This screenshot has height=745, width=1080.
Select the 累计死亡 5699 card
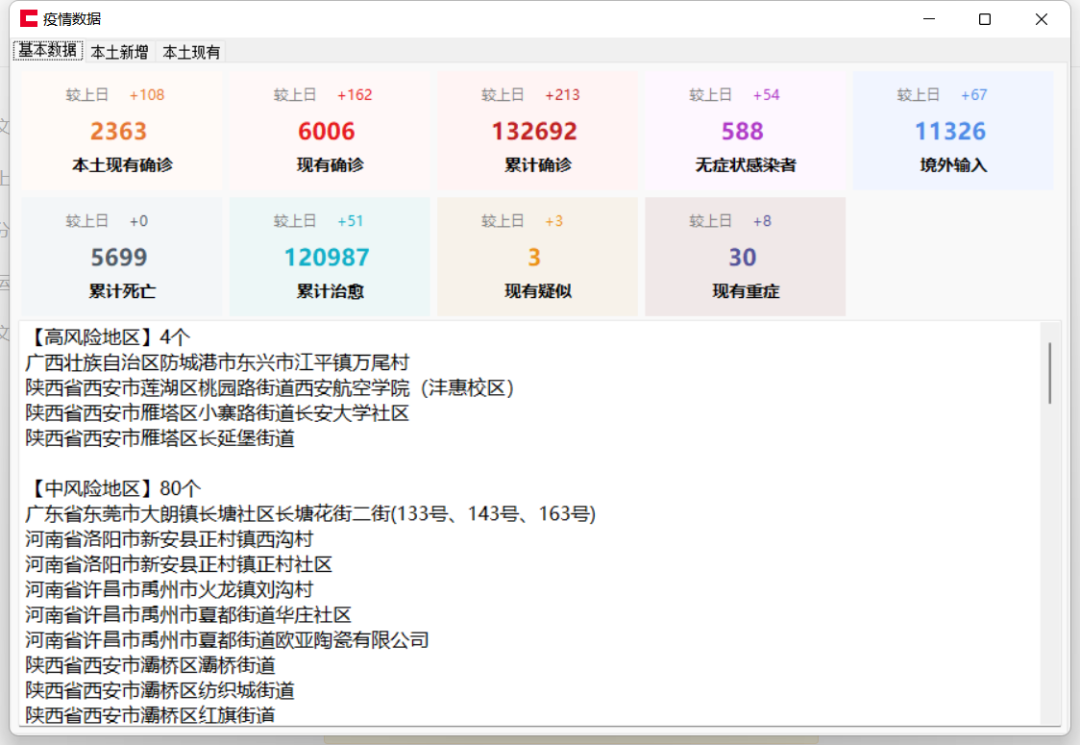[x=121, y=257]
